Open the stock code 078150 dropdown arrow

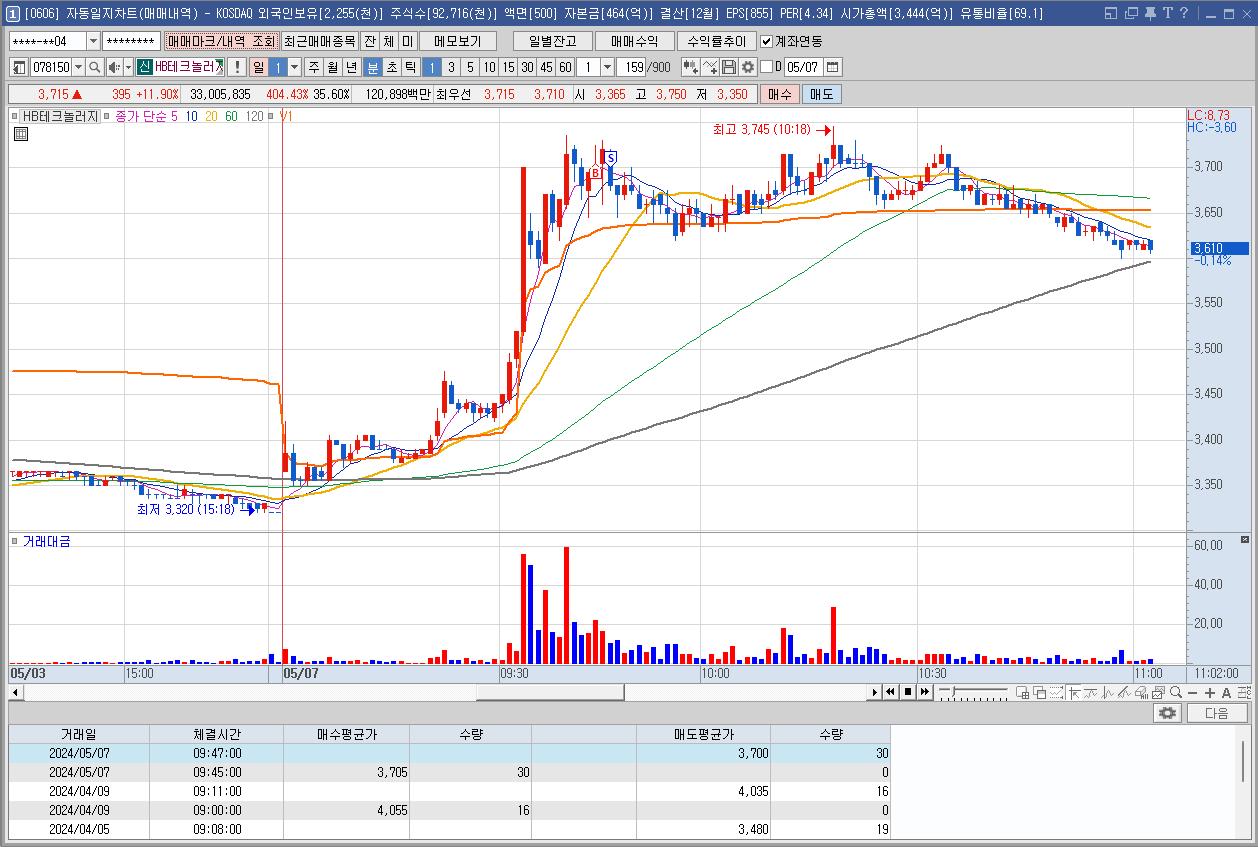pyautogui.click(x=78, y=67)
